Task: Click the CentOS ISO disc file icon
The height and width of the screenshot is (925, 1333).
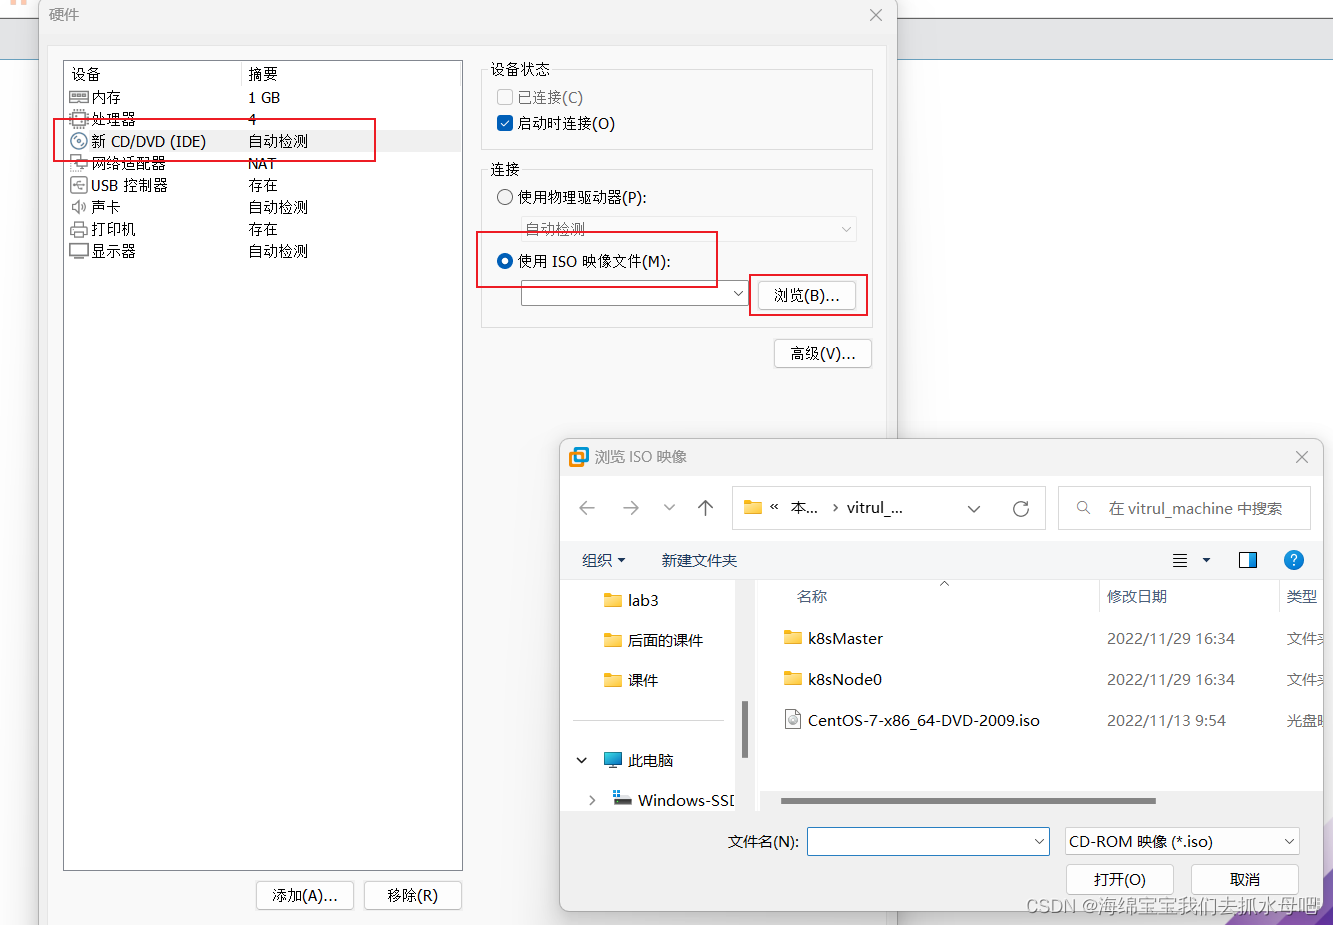Action: coord(793,720)
